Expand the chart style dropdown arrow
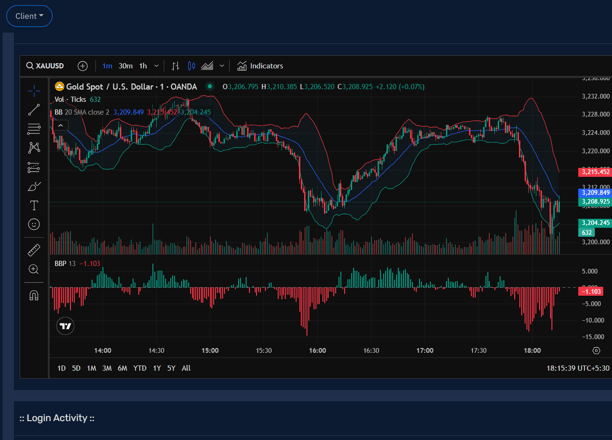Image resolution: width=612 pixels, height=440 pixels. tap(222, 66)
